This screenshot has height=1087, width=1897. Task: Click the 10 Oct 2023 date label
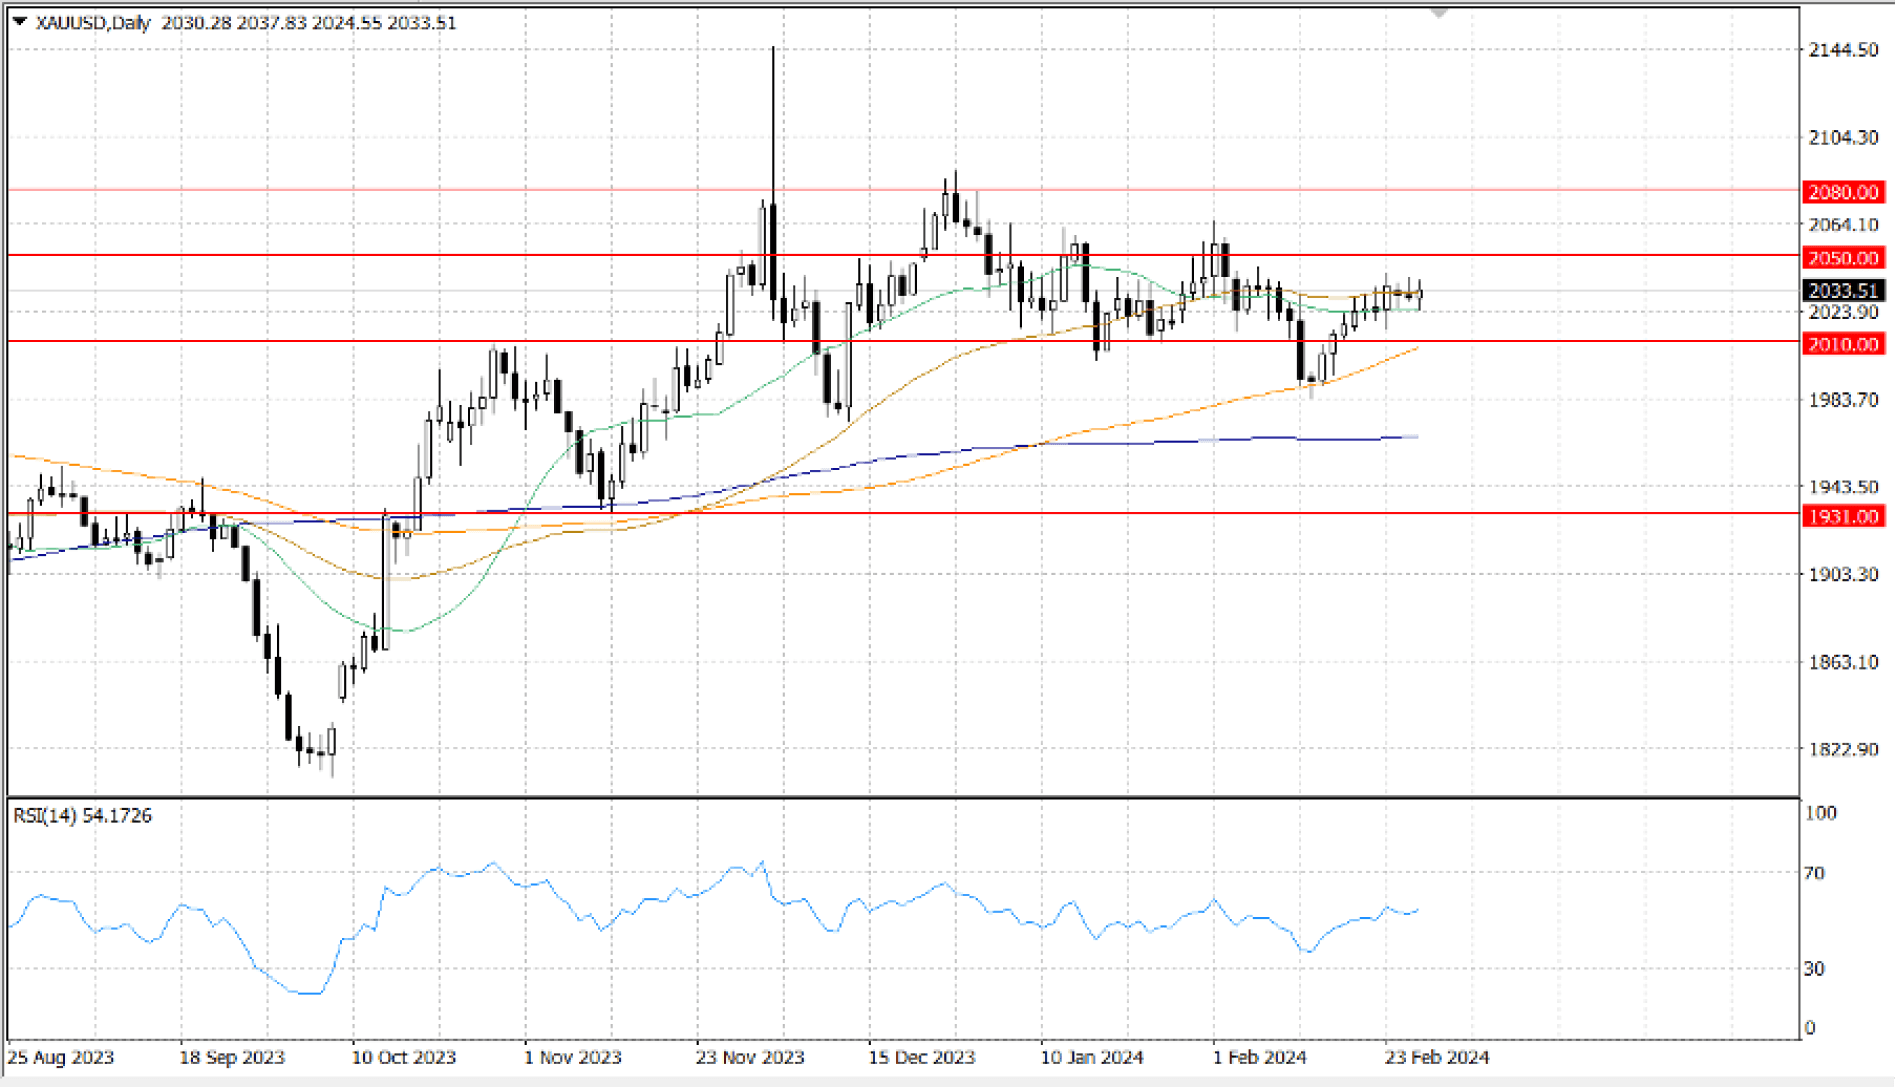pos(404,1057)
